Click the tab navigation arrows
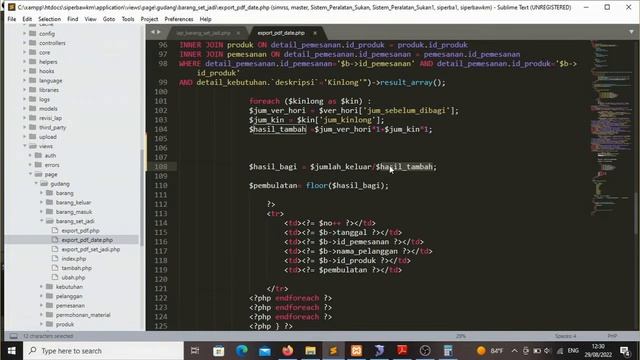Viewport: 640px width, 360px height. (155, 32)
